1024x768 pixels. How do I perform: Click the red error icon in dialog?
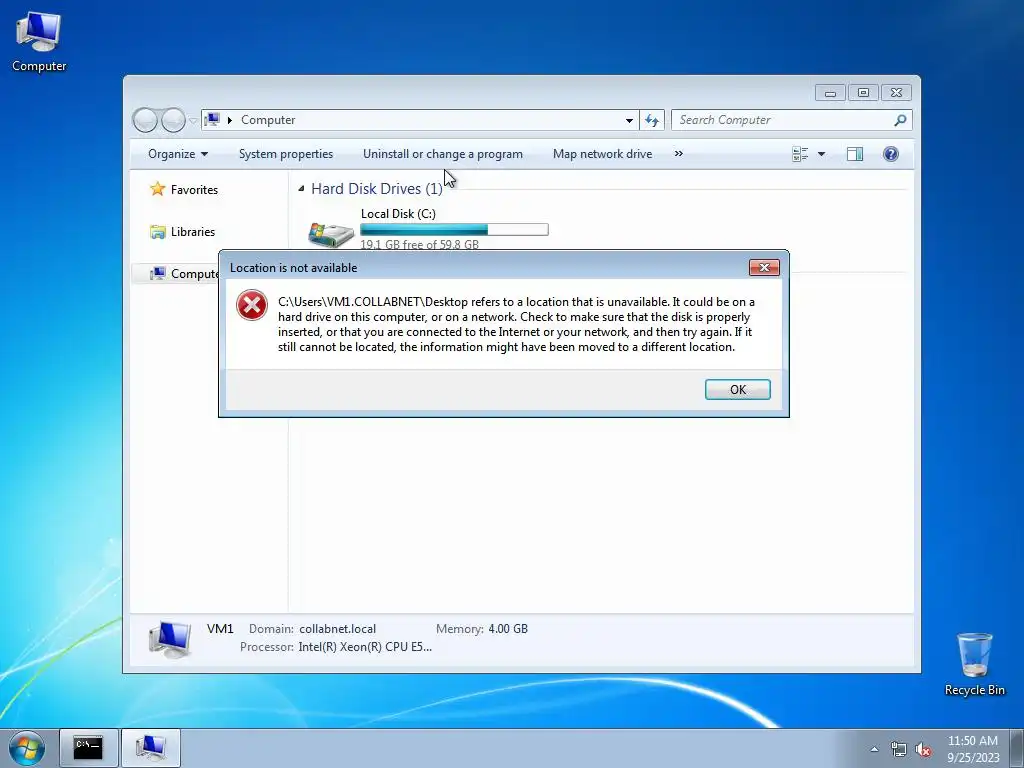click(x=251, y=305)
